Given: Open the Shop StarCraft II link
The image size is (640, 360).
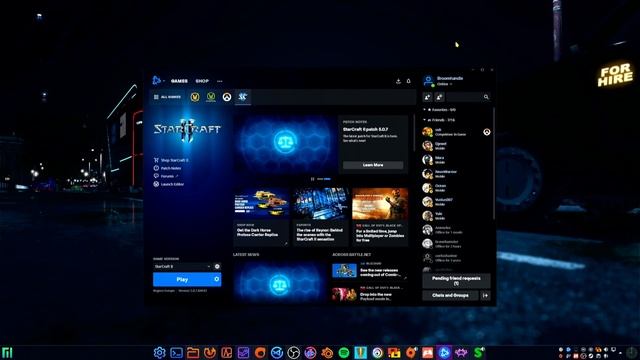Looking at the screenshot, I should click(x=171, y=160).
